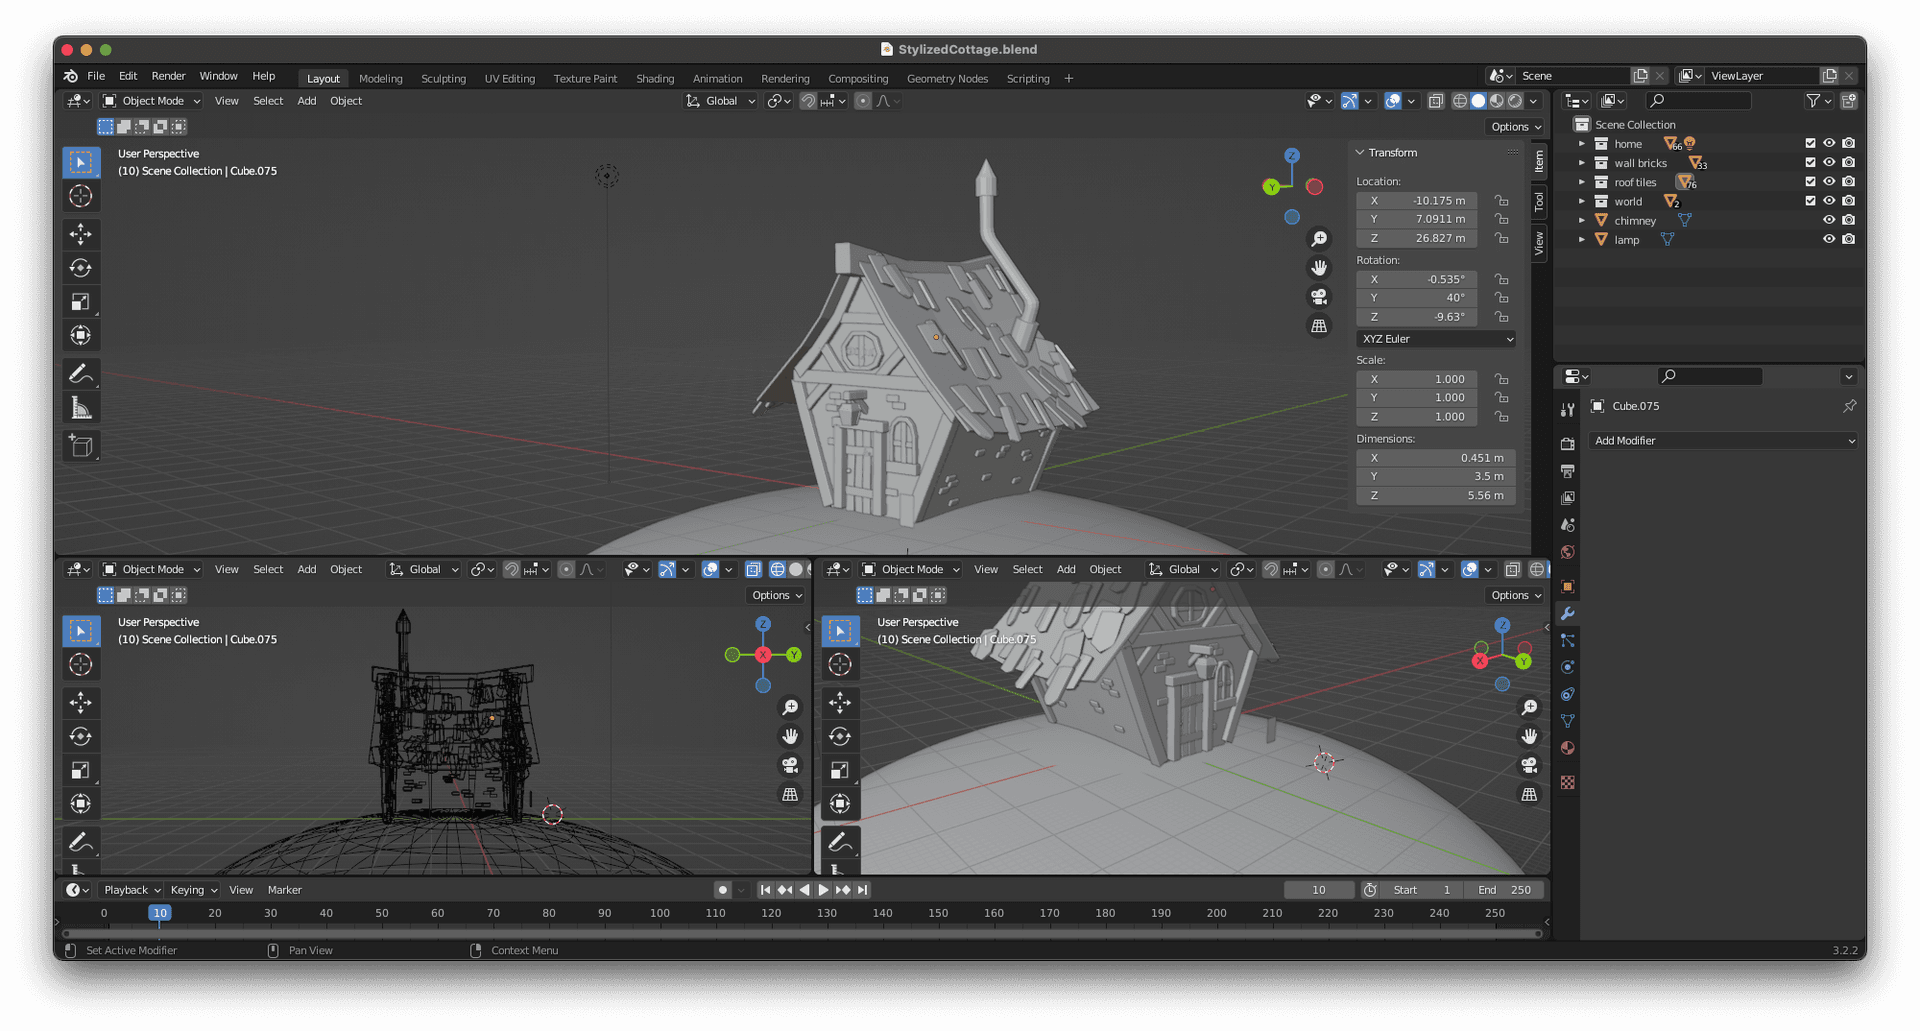The width and height of the screenshot is (1920, 1031).
Task: Click the zoom view icon in the top viewport
Action: pyautogui.click(x=1319, y=239)
